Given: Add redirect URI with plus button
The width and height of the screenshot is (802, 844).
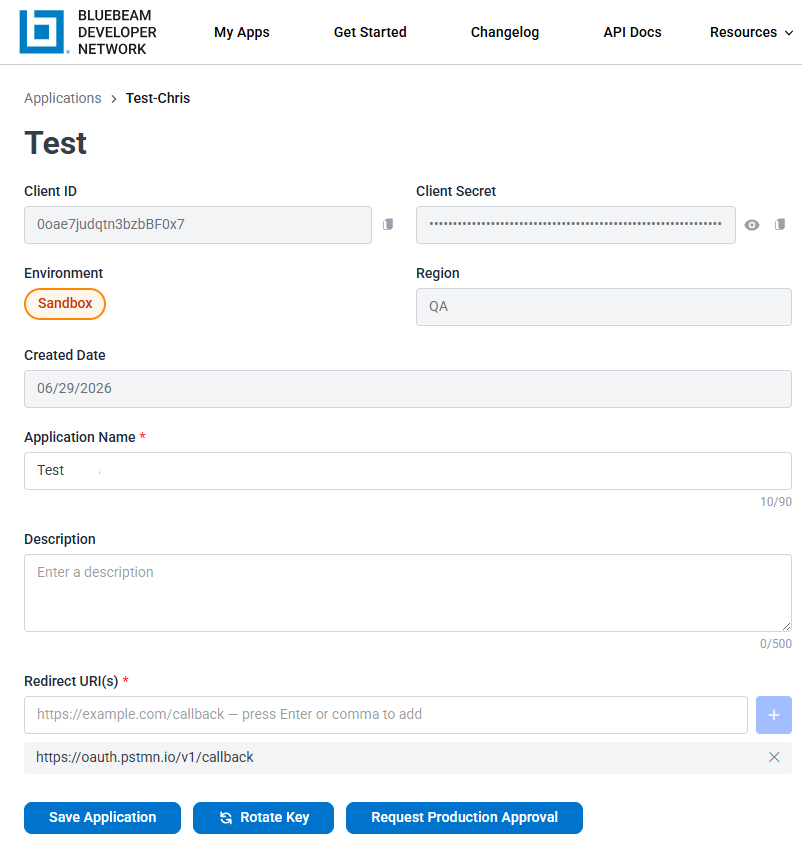Looking at the screenshot, I should pos(773,715).
